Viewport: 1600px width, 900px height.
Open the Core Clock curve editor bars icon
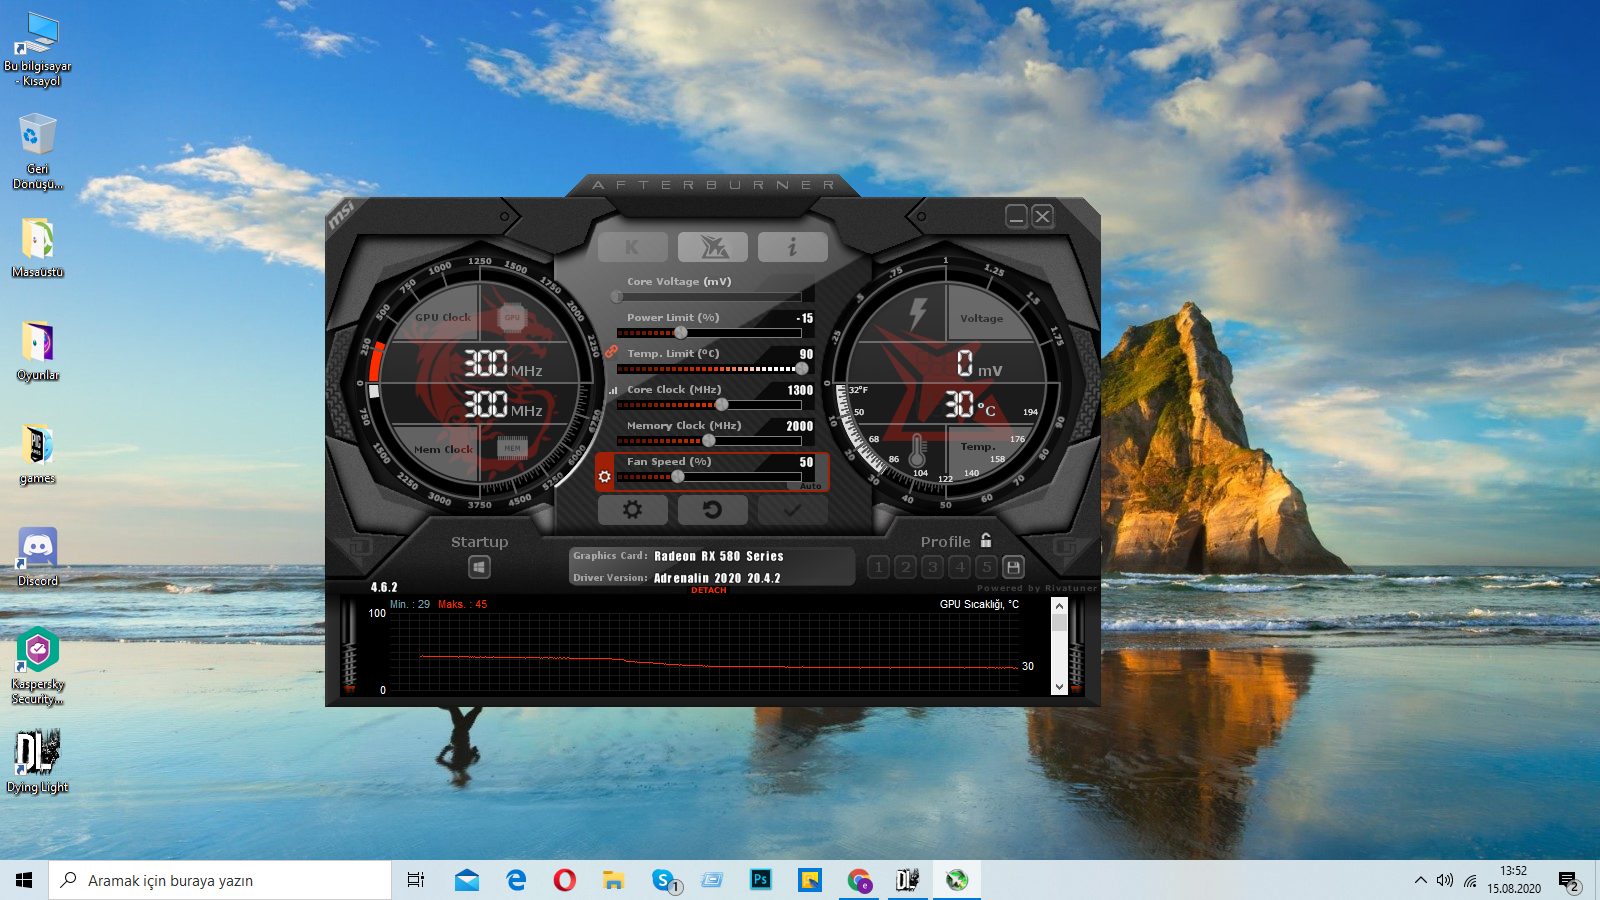(613, 391)
